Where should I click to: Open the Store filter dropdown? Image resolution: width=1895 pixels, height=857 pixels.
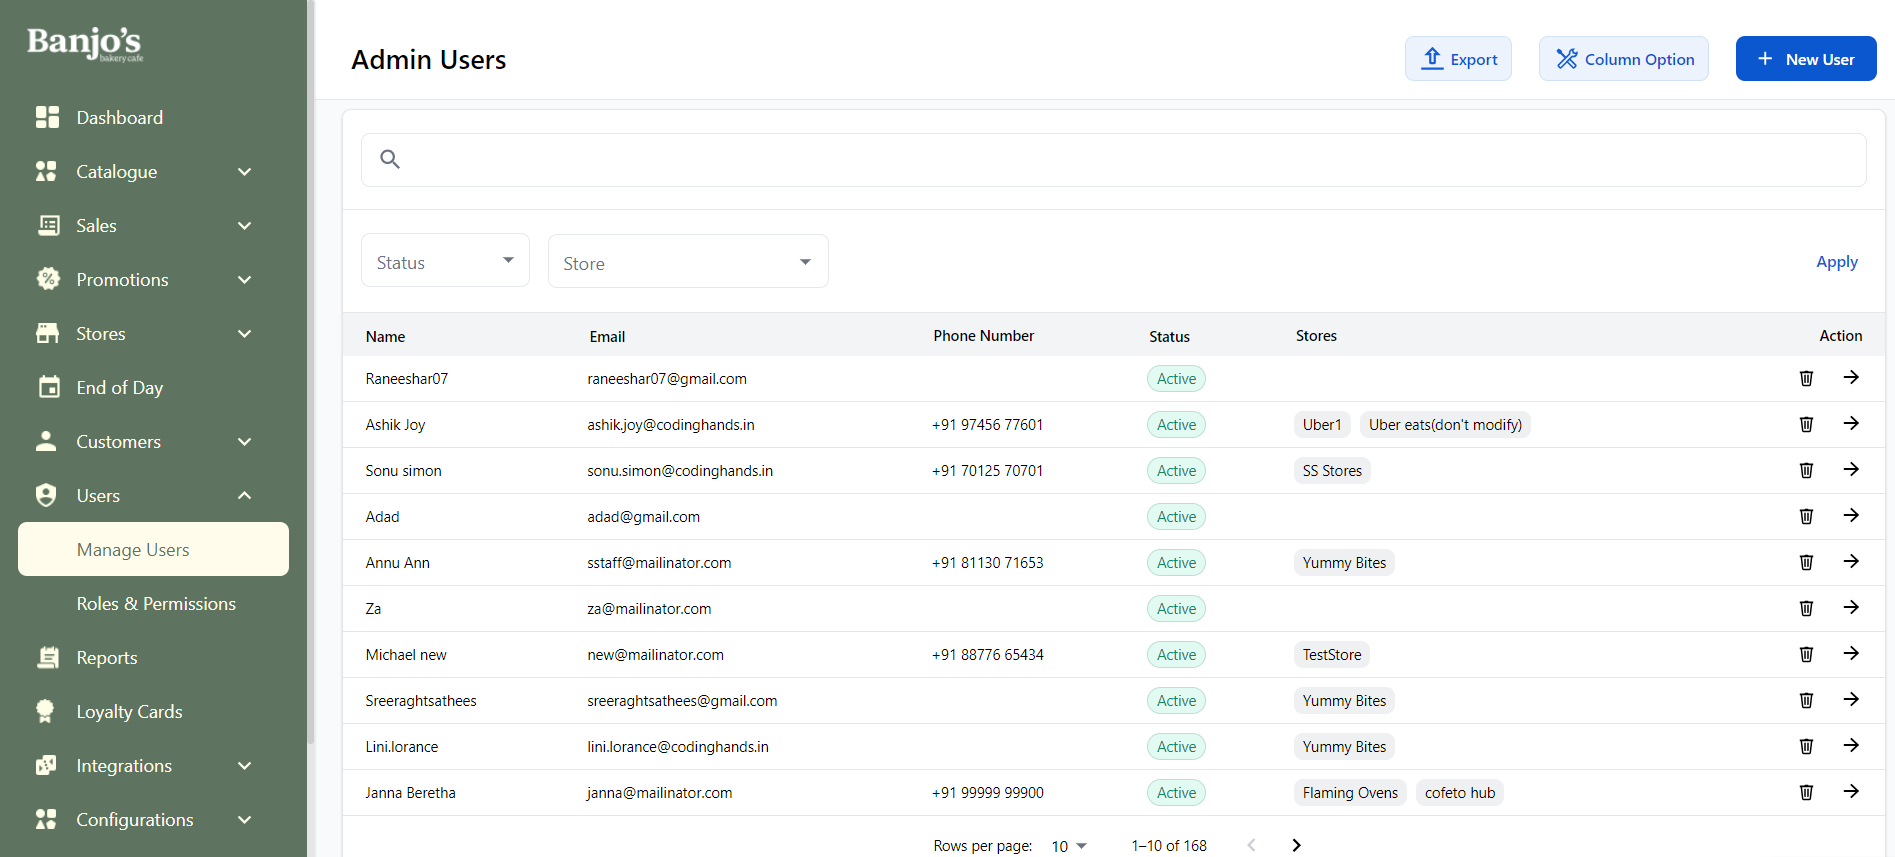click(688, 262)
